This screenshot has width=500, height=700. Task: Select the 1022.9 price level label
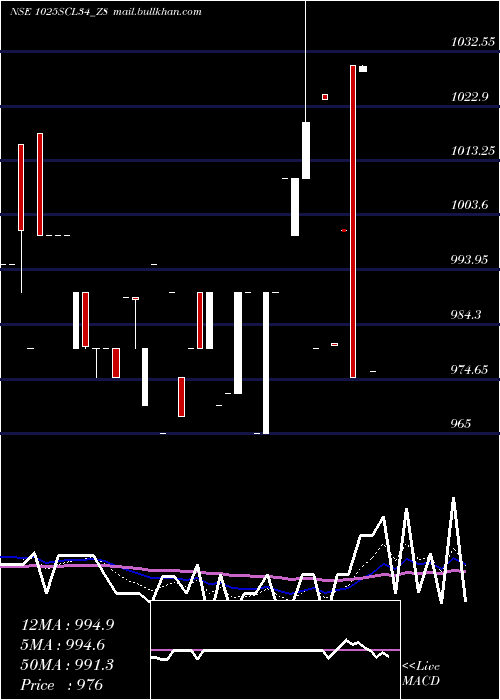point(469,96)
